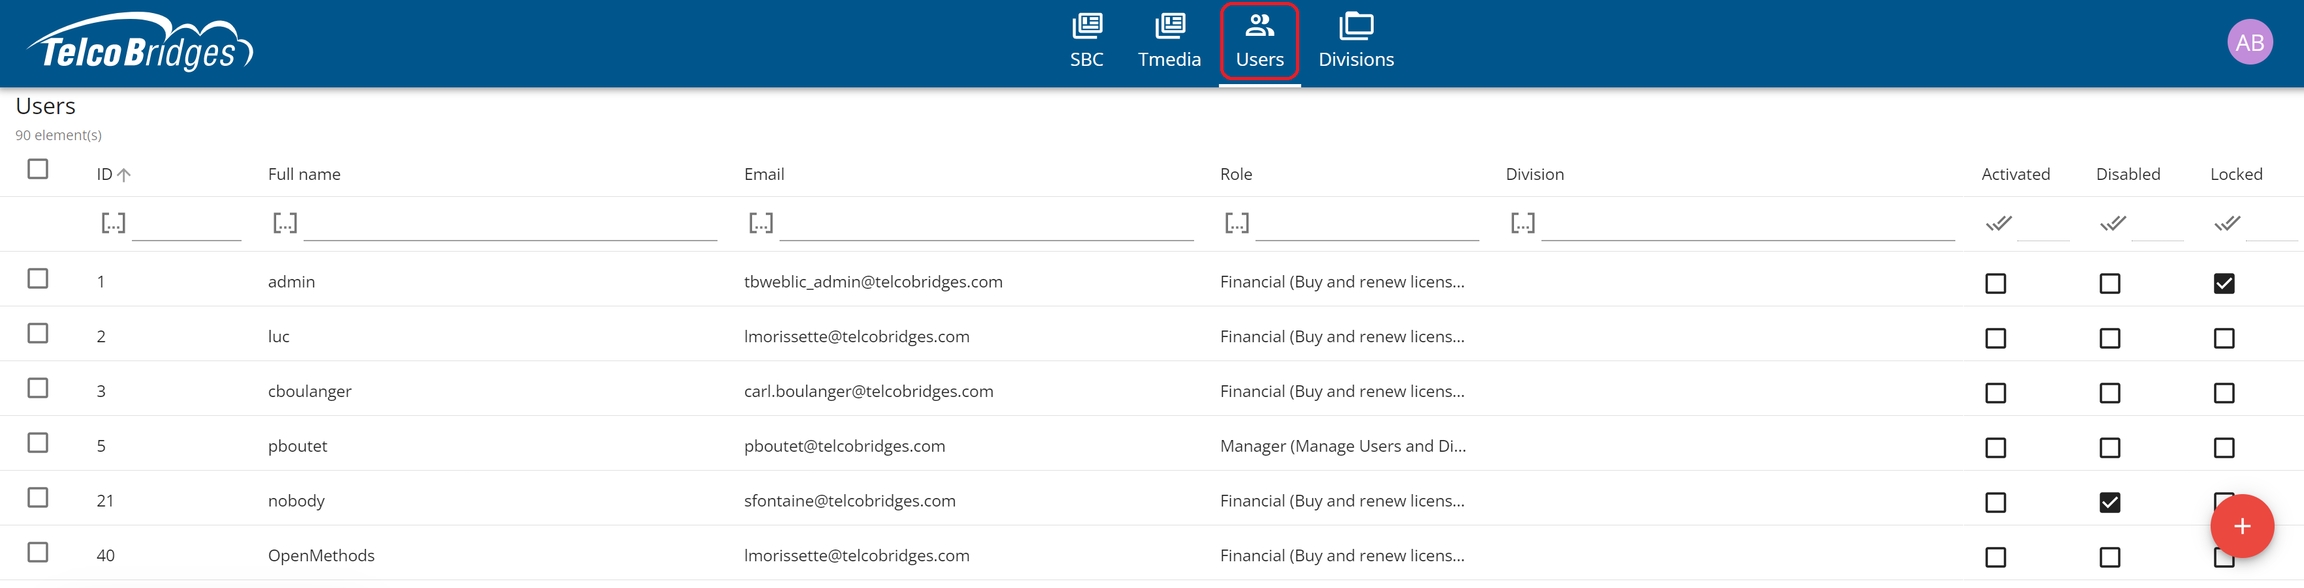Select the row checkbox for luc
2304x588 pixels.
coord(38,334)
